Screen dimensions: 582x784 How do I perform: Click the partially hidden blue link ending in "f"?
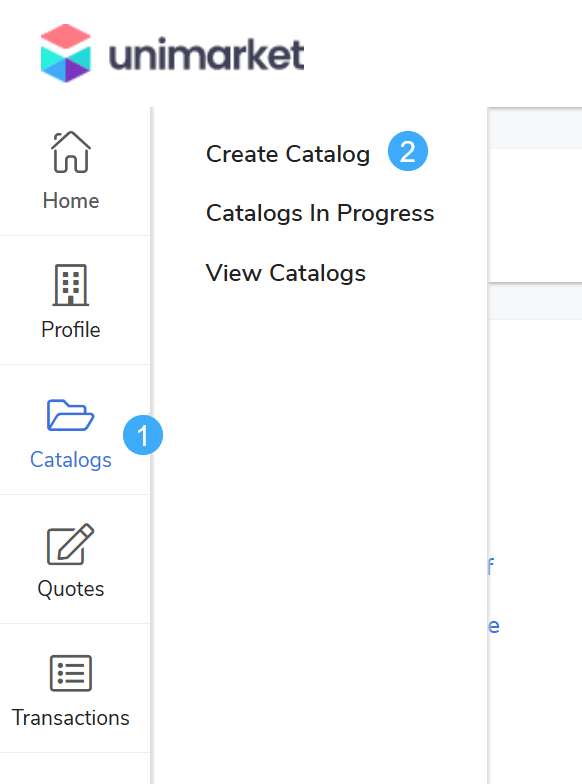click(491, 567)
